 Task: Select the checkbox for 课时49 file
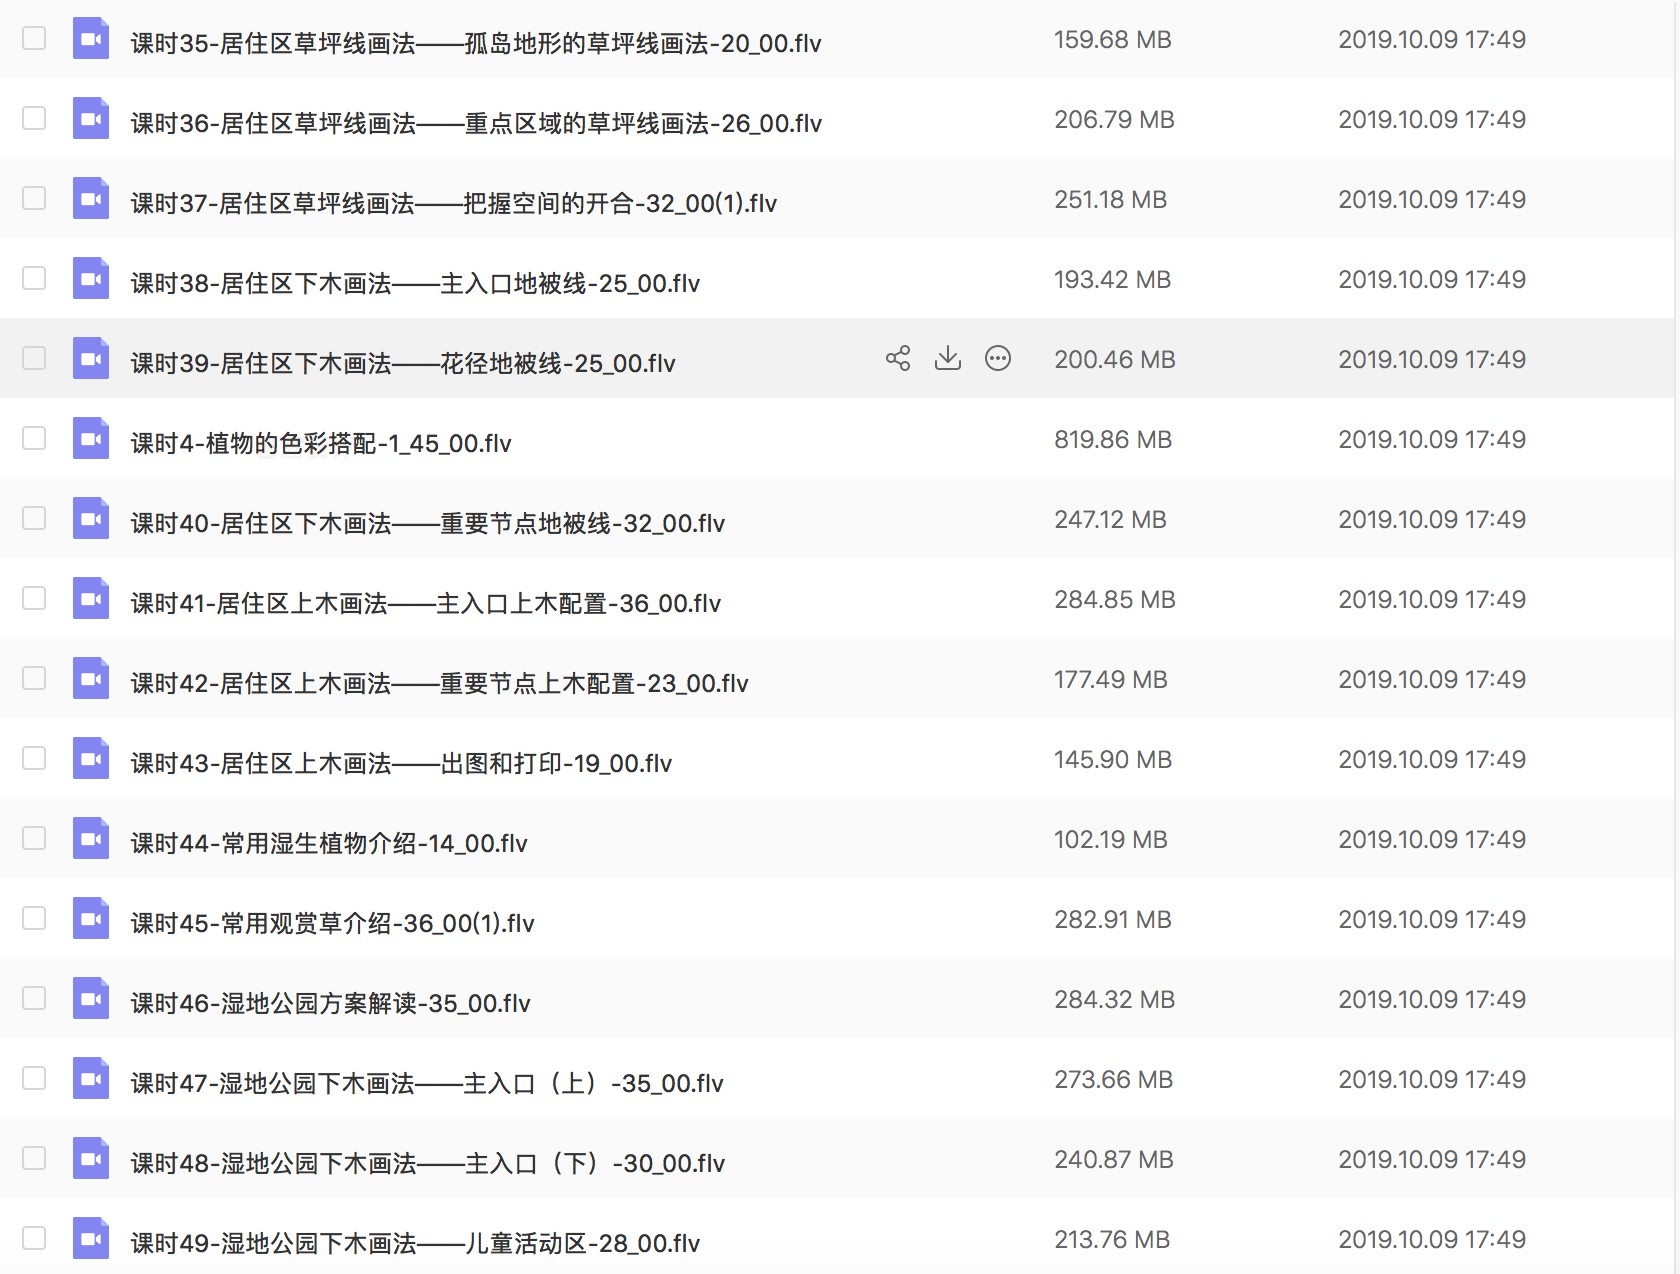point(34,1238)
